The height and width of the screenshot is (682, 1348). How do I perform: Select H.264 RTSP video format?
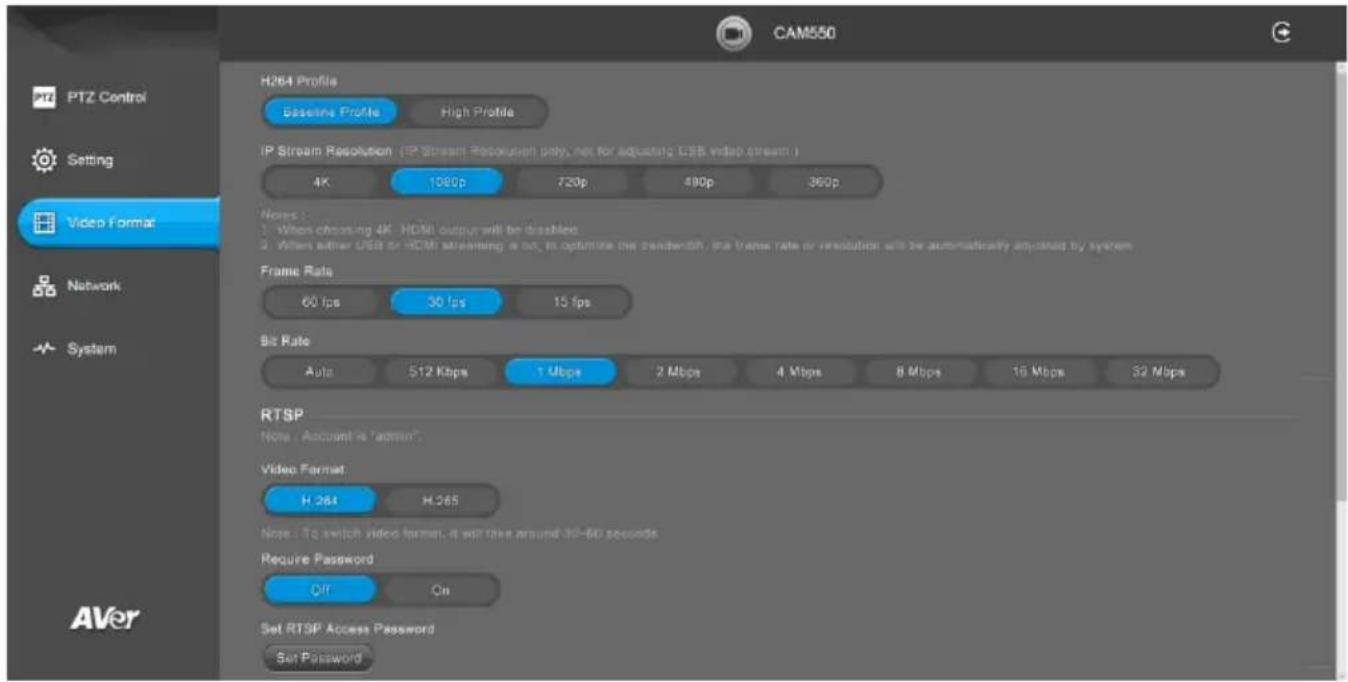click(320, 499)
